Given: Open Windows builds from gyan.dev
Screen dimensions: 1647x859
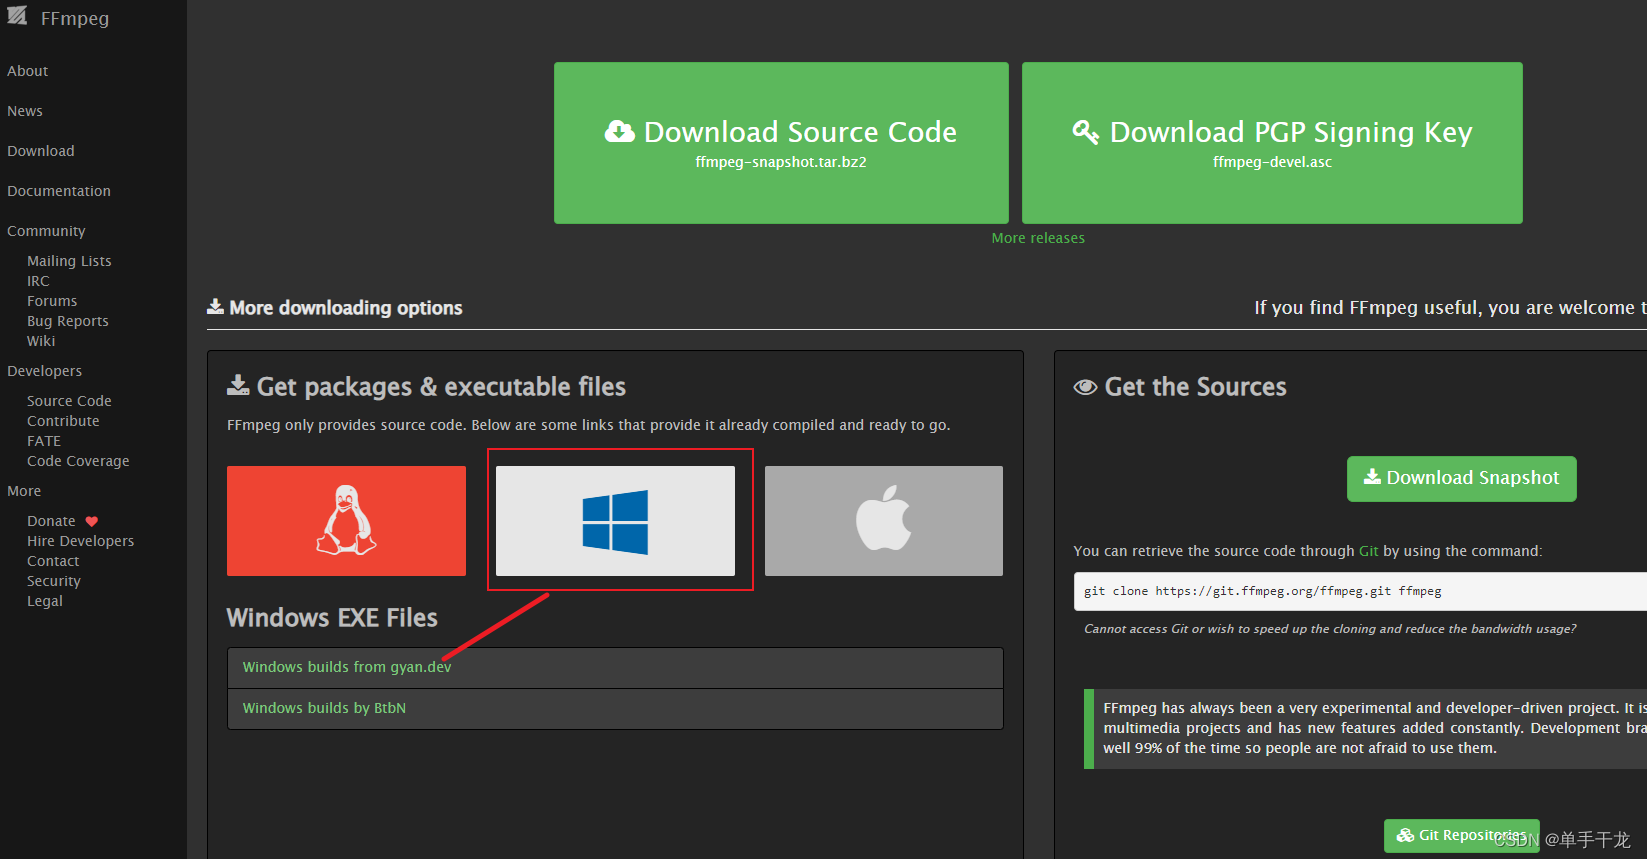Looking at the screenshot, I should tap(346, 667).
